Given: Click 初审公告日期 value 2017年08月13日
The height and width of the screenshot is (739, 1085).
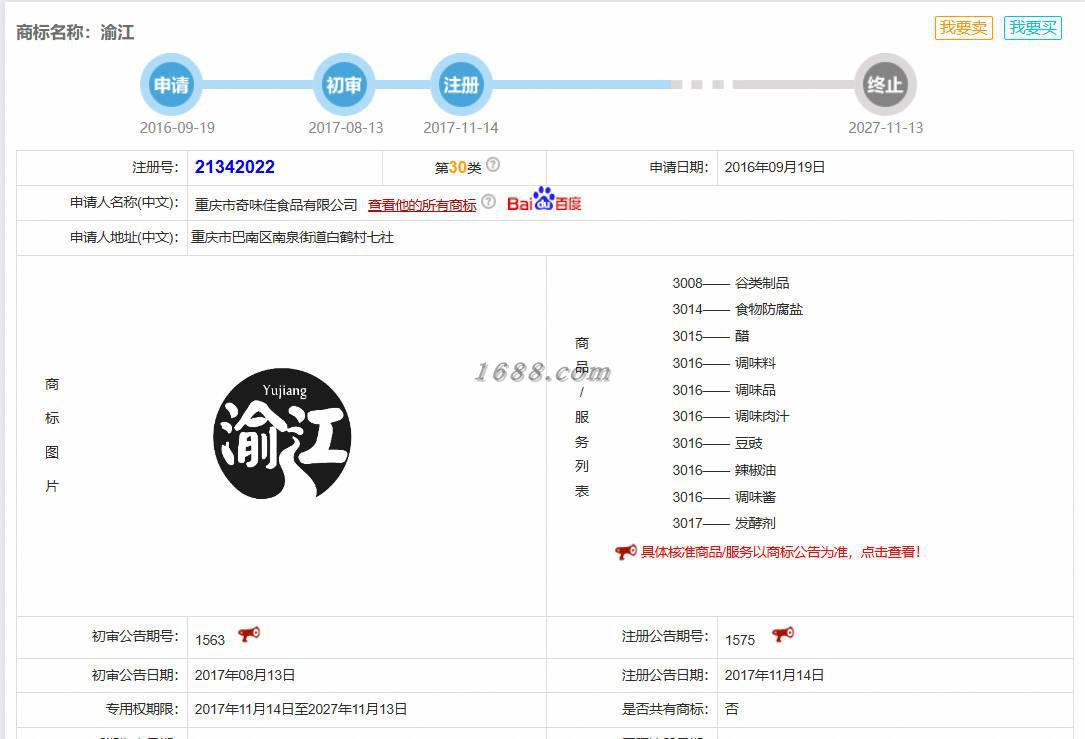Looking at the screenshot, I should (245, 675).
